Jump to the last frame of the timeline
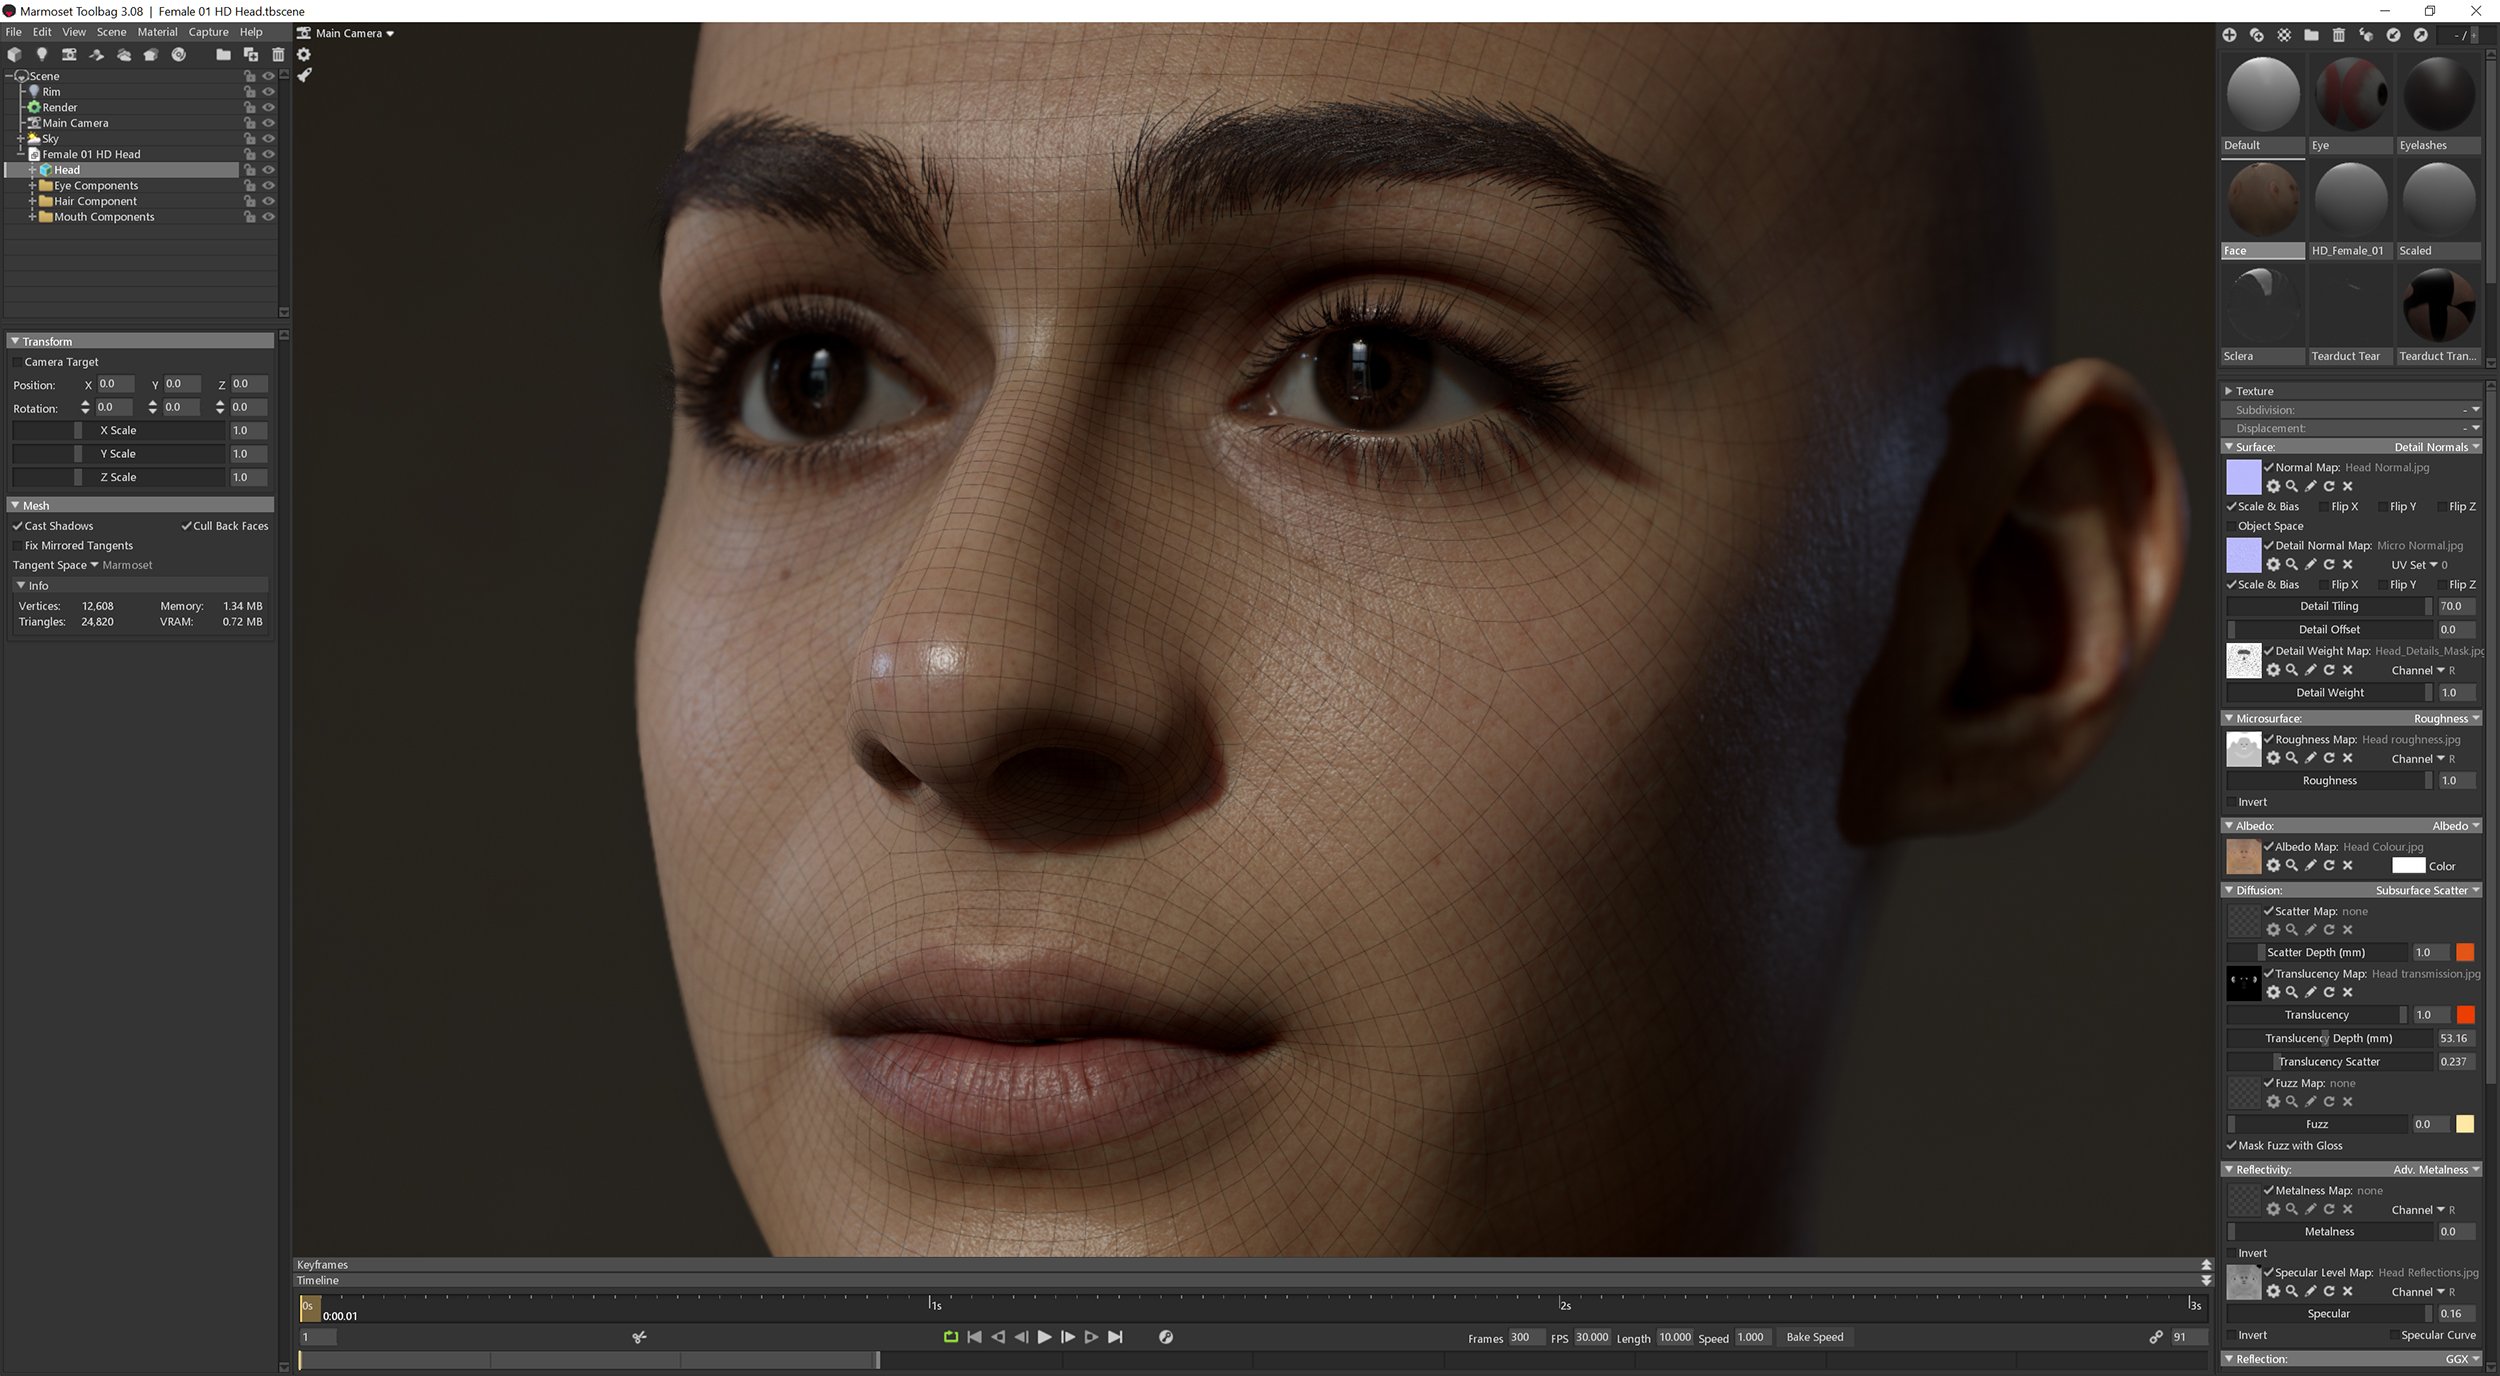Image resolution: width=2500 pixels, height=1376 pixels. (x=1115, y=1337)
